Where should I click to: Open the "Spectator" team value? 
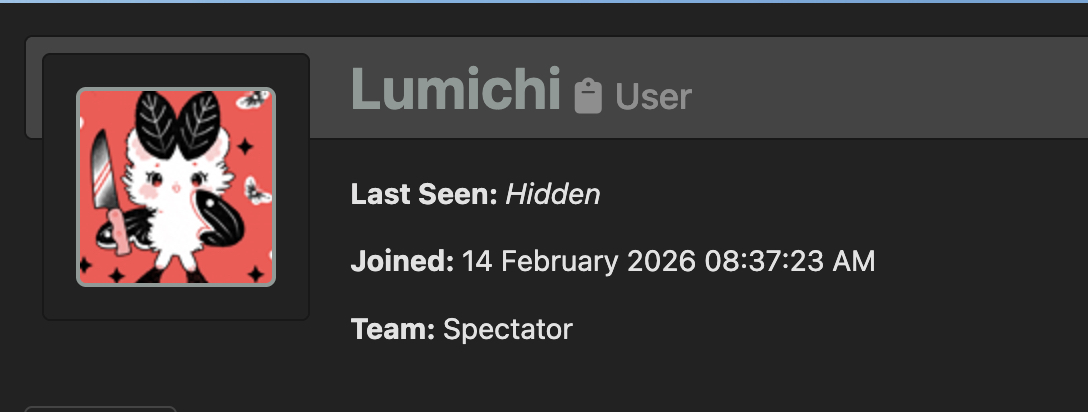[508, 329]
